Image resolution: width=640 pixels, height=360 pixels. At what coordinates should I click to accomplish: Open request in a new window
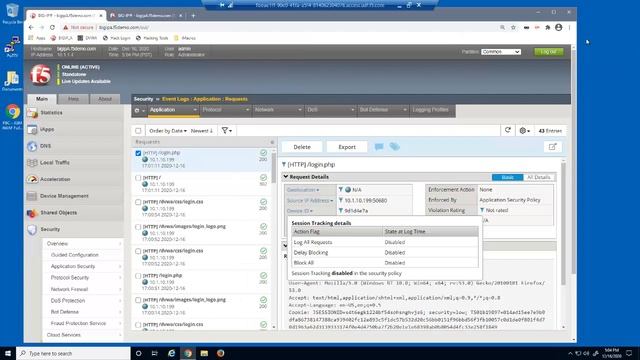pos(552,147)
